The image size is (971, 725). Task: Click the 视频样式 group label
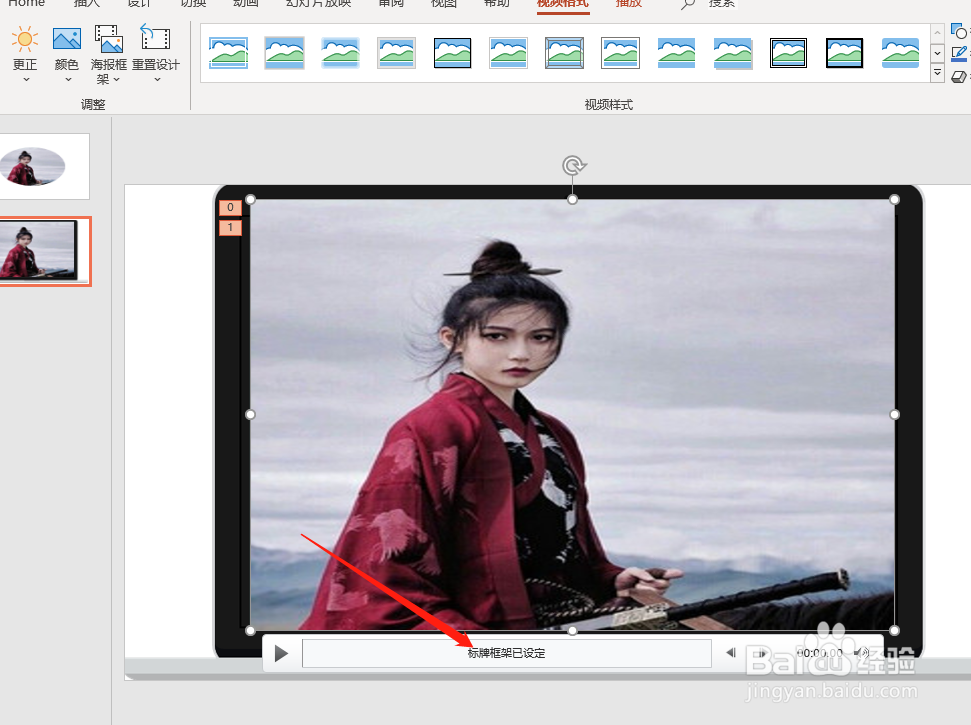click(609, 105)
